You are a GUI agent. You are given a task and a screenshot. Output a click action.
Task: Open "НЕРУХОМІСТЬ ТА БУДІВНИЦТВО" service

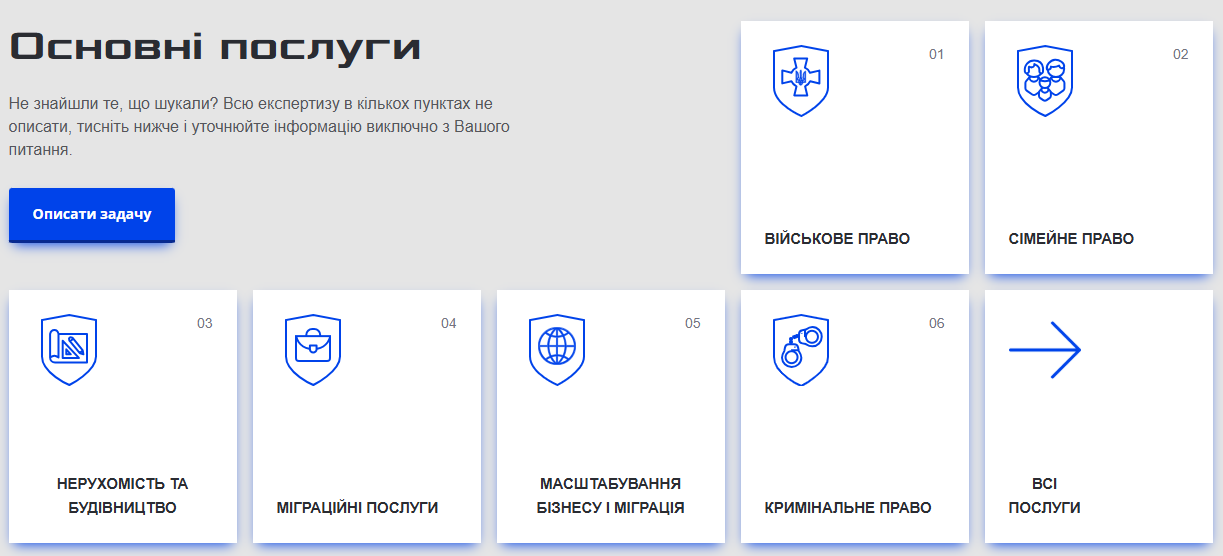point(122,496)
